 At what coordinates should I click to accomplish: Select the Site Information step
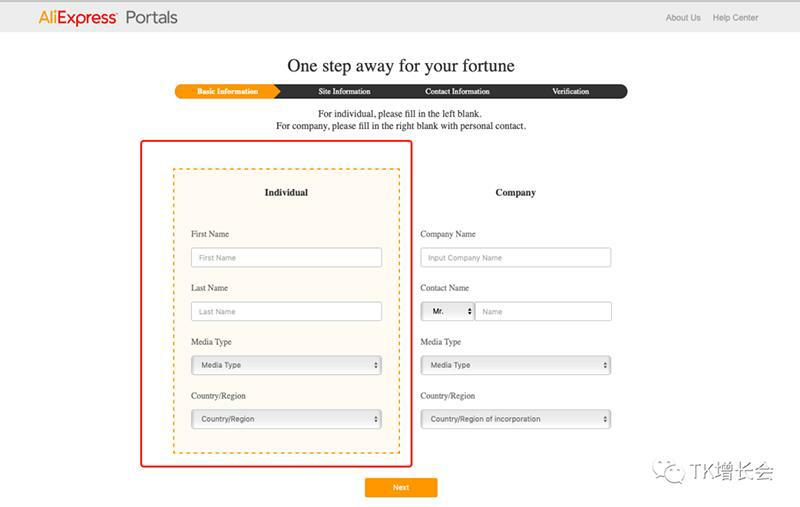pos(344,92)
